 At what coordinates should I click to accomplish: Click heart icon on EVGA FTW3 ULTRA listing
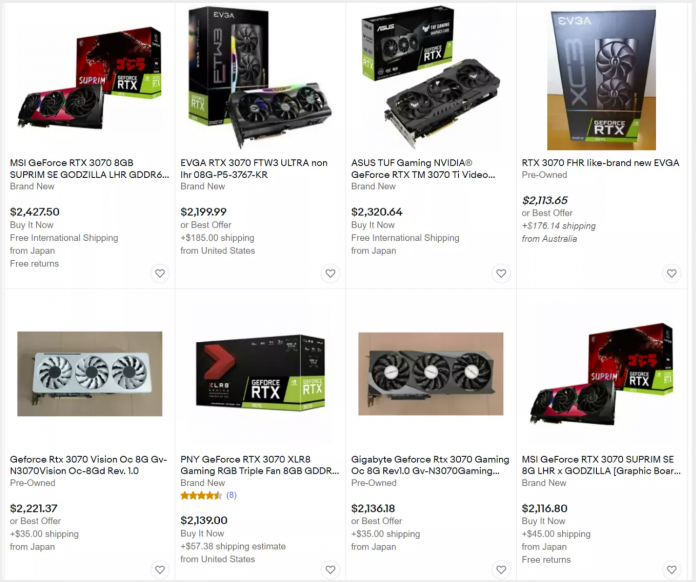[x=330, y=273]
